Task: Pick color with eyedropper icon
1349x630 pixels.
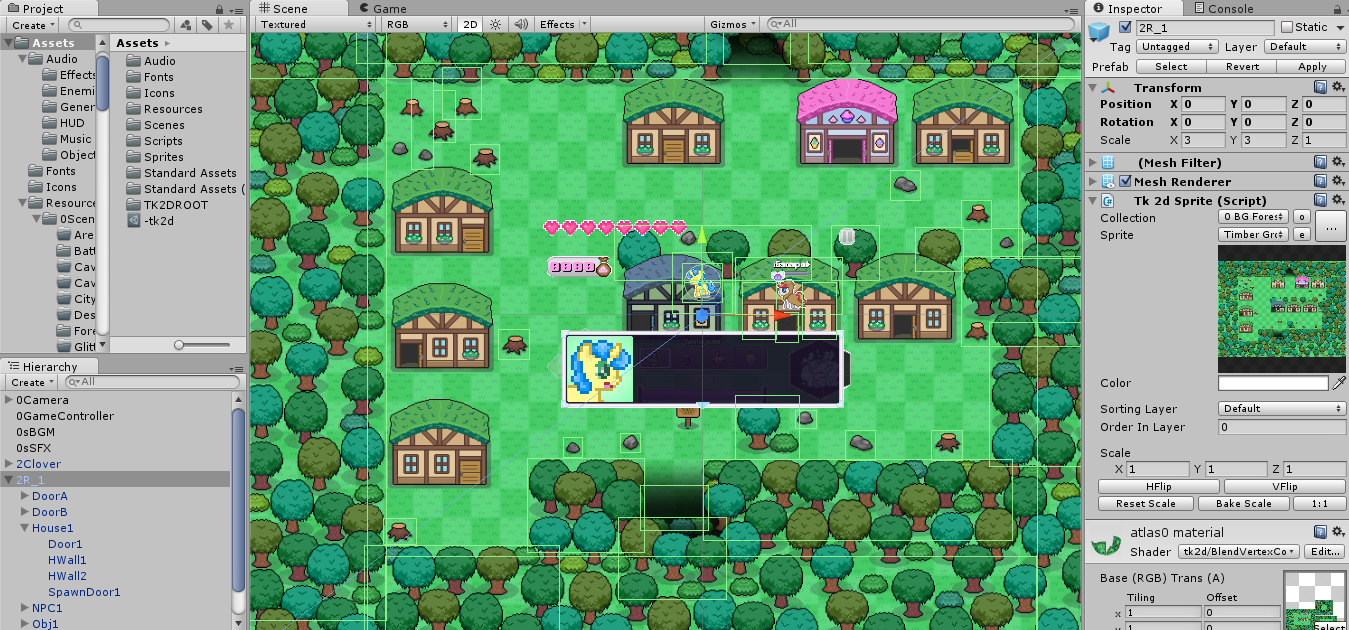Action: [1339, 383]
